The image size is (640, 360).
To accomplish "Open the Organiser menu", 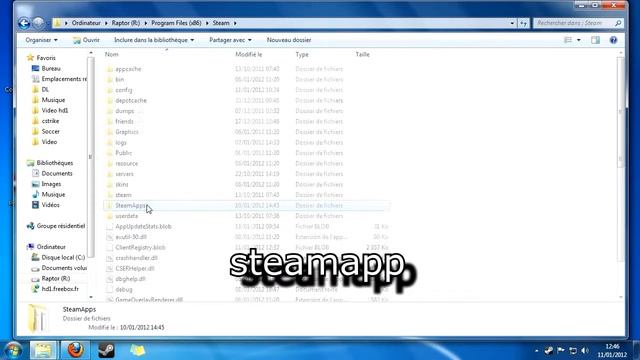I will tap(41, 40).
